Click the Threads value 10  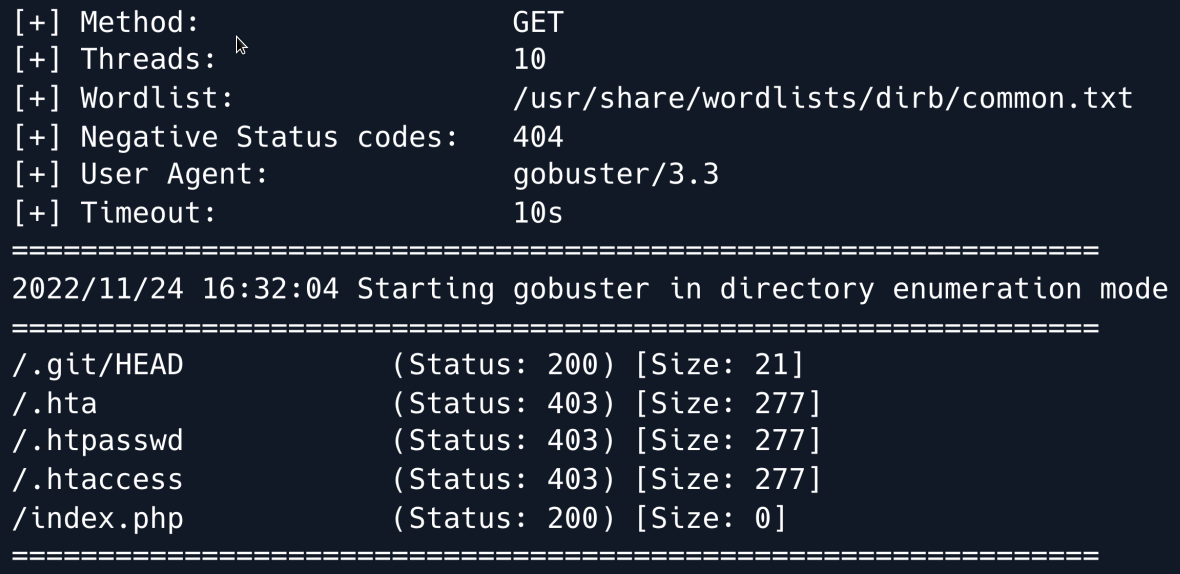[530, 60]
